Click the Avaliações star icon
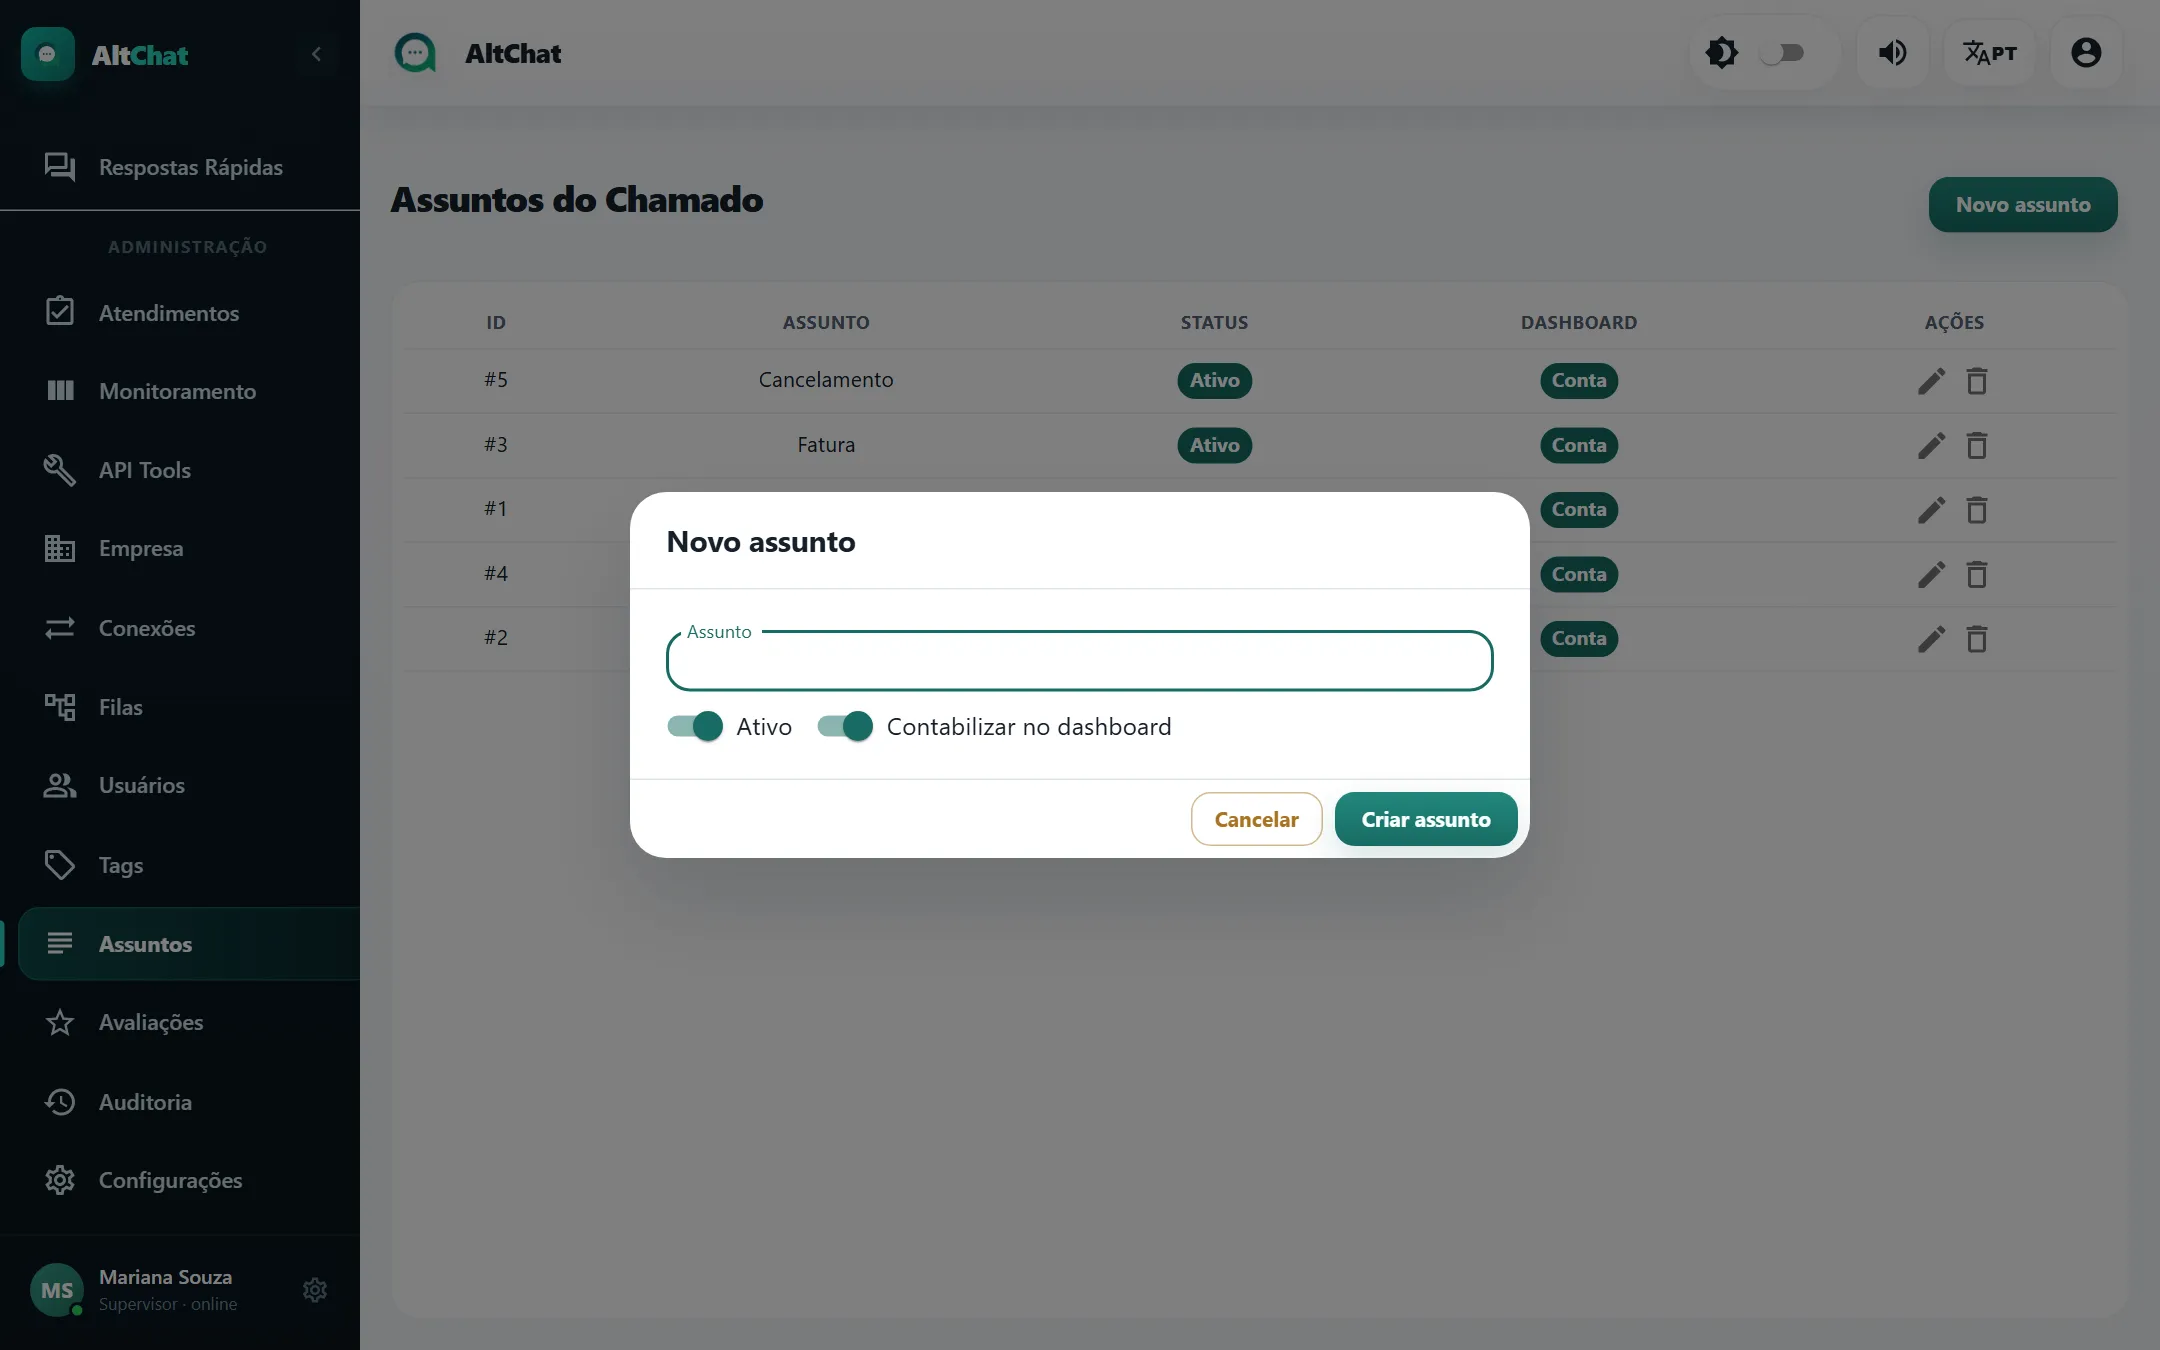Image resolution: width=2160 pixels, height=1350 pixels. (x=60, y=1022)
